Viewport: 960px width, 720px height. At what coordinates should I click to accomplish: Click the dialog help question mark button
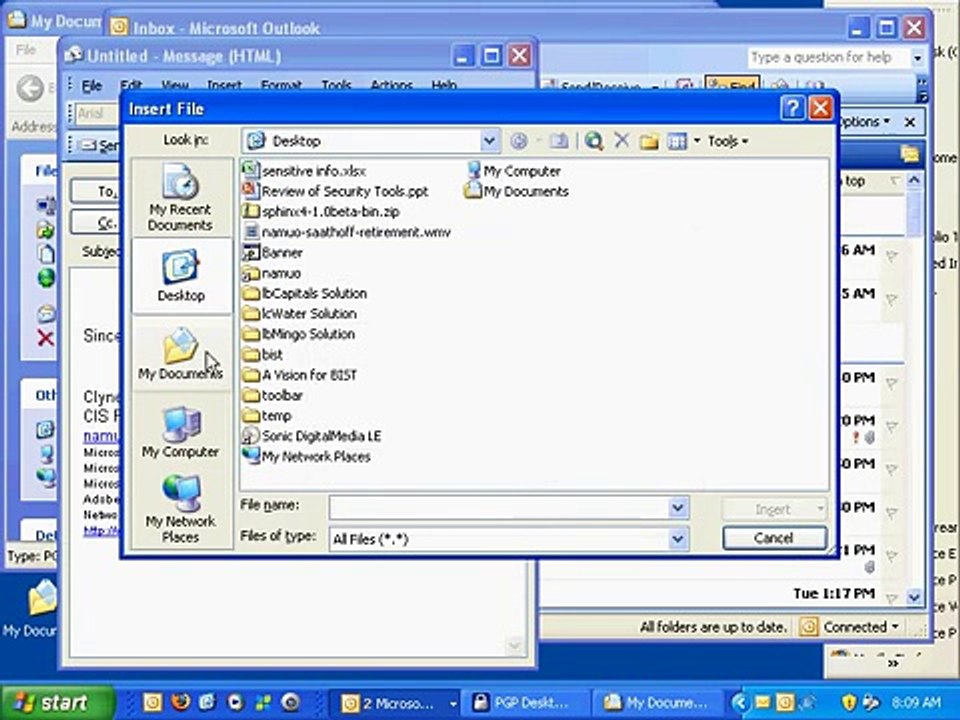[792, 108]
